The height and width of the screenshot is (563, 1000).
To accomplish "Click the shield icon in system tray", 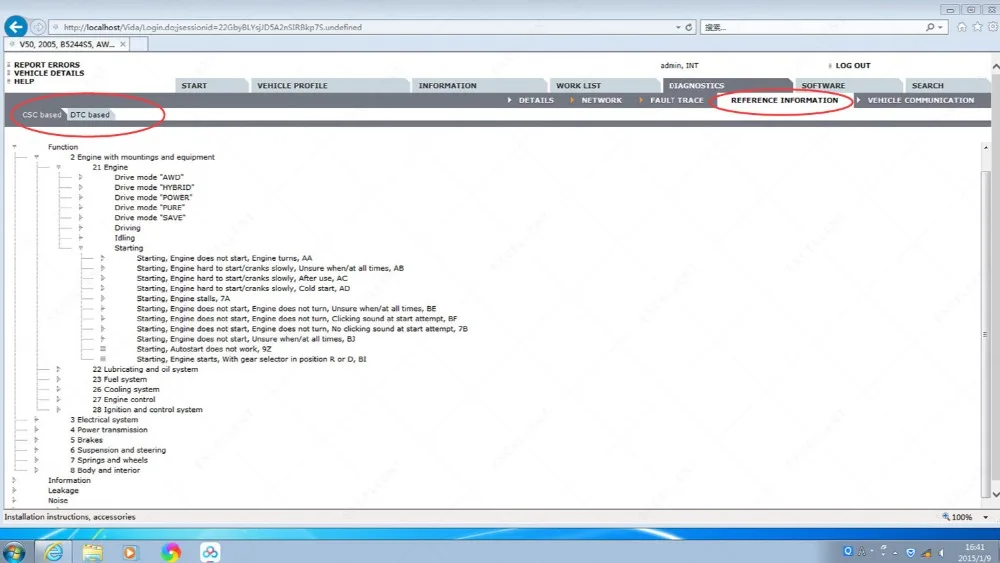I will pos(911,553).
